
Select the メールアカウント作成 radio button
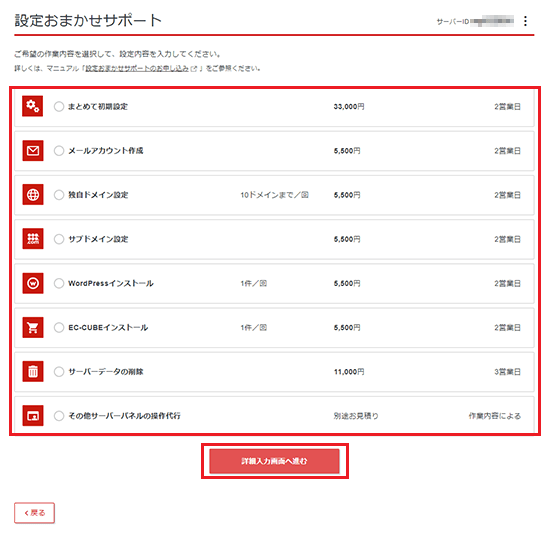pos(59,151)
